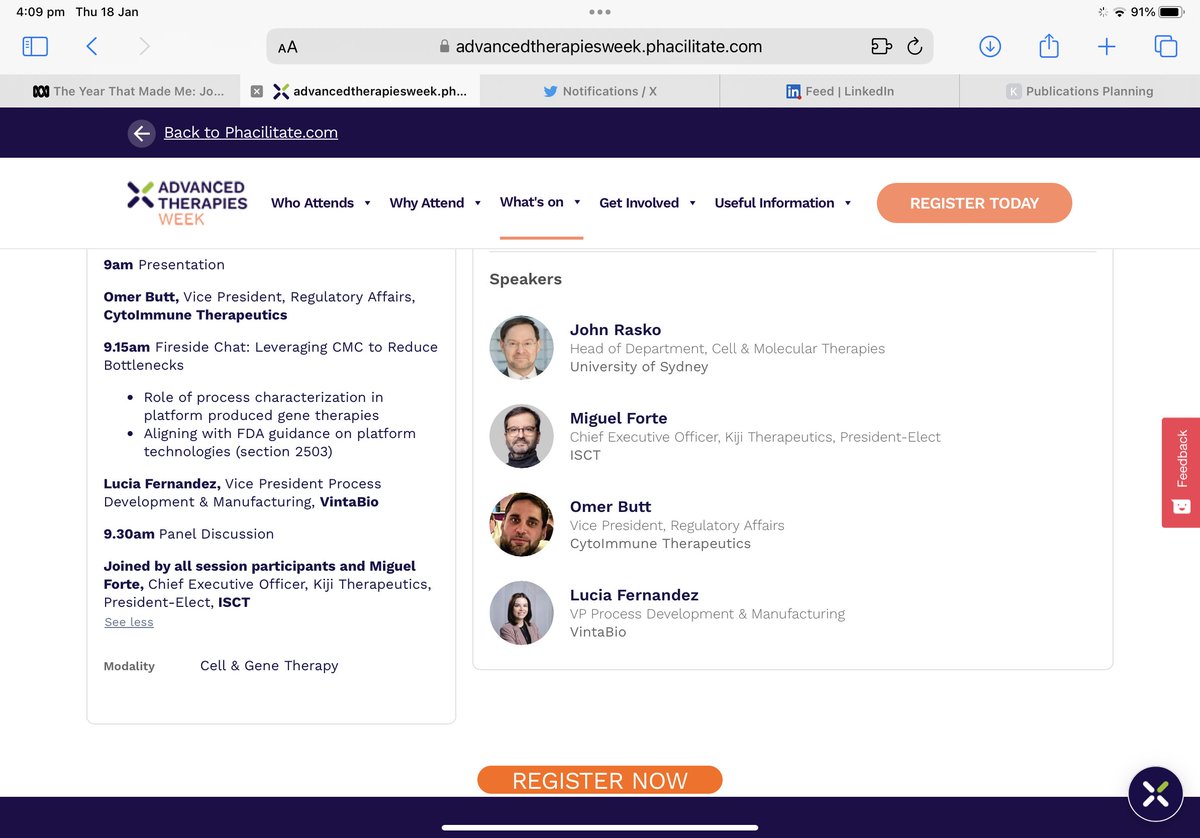The width and height of the screenshot is (1200, 838).
Task: Show the tab overview
Action: pos(1165,46)
